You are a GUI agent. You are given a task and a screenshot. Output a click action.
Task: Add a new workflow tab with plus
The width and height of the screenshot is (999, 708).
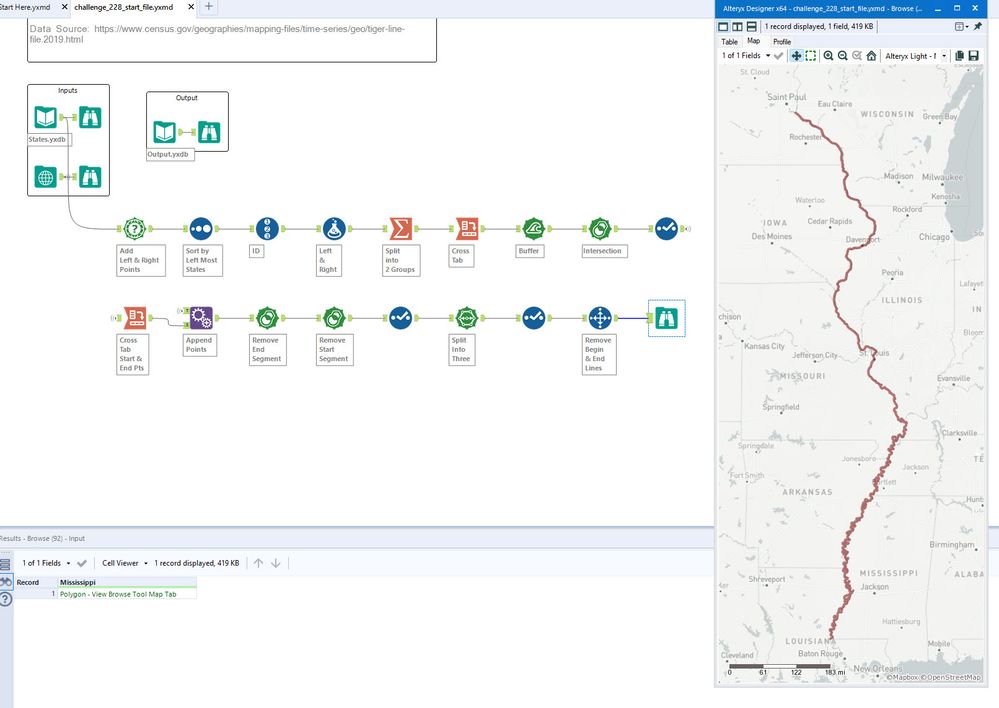click(208, 7)
